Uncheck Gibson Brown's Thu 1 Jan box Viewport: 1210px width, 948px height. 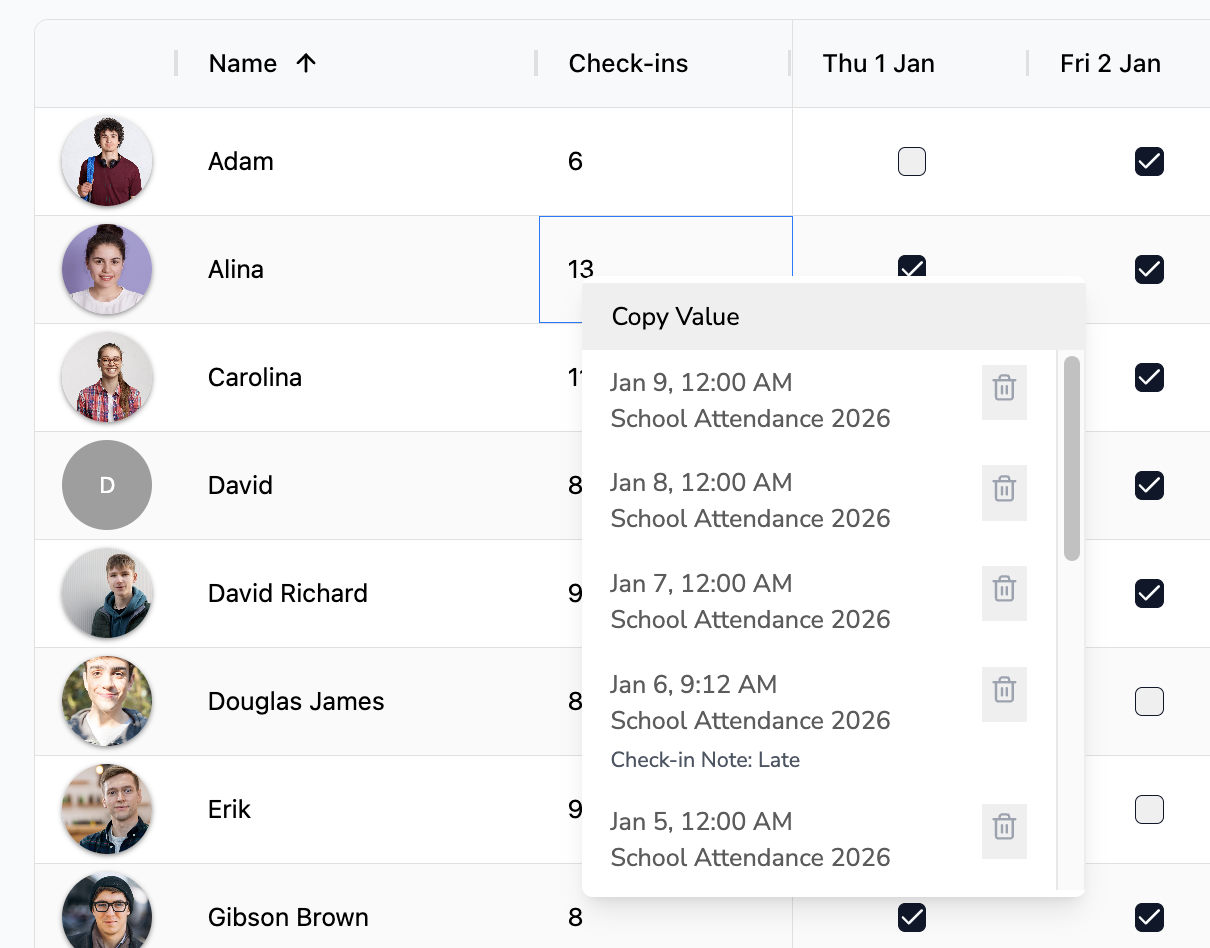tap(911, 916)
